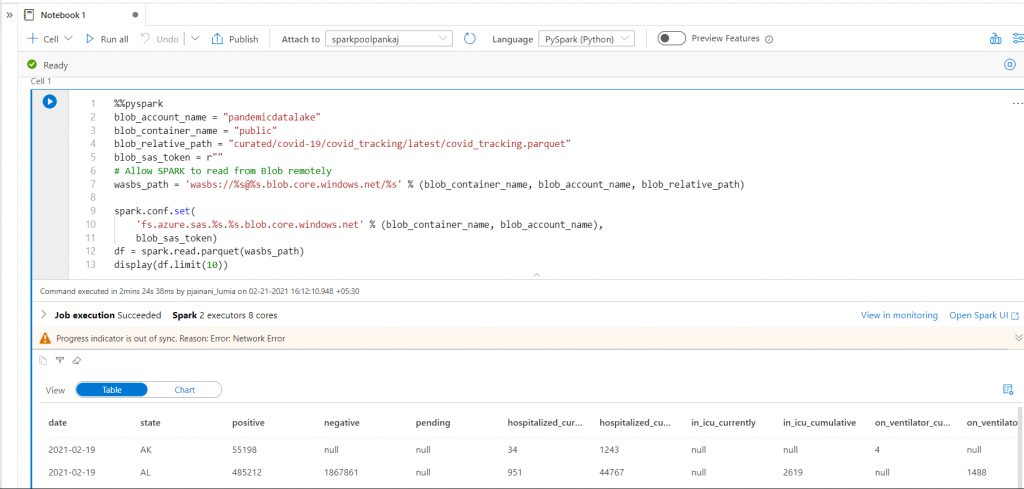
Task: Expand the network error warning banner
Action: (x=1017, y=338)
